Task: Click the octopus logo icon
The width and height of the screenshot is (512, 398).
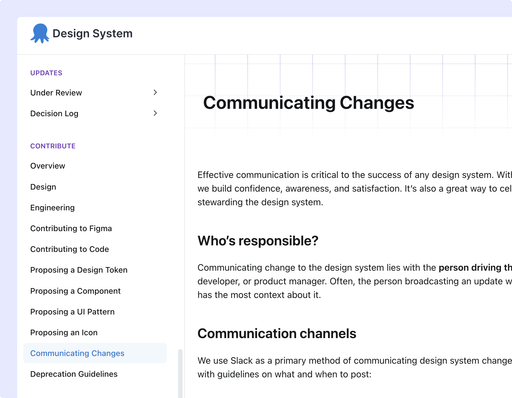Action: pos(40,33)
